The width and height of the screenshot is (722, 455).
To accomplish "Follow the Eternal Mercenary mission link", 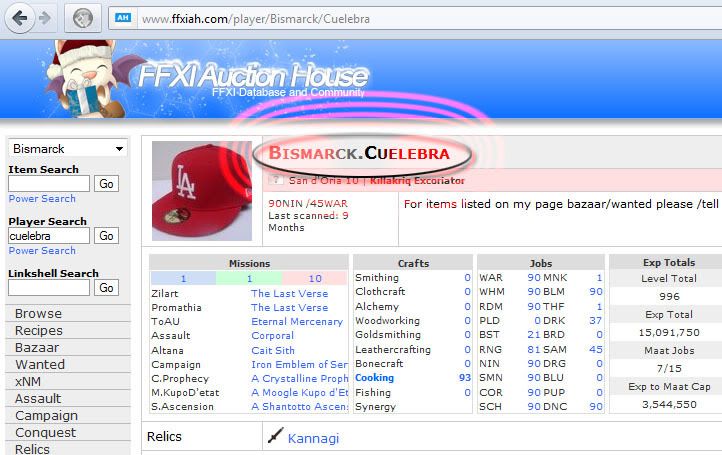I will coord(295,322).
